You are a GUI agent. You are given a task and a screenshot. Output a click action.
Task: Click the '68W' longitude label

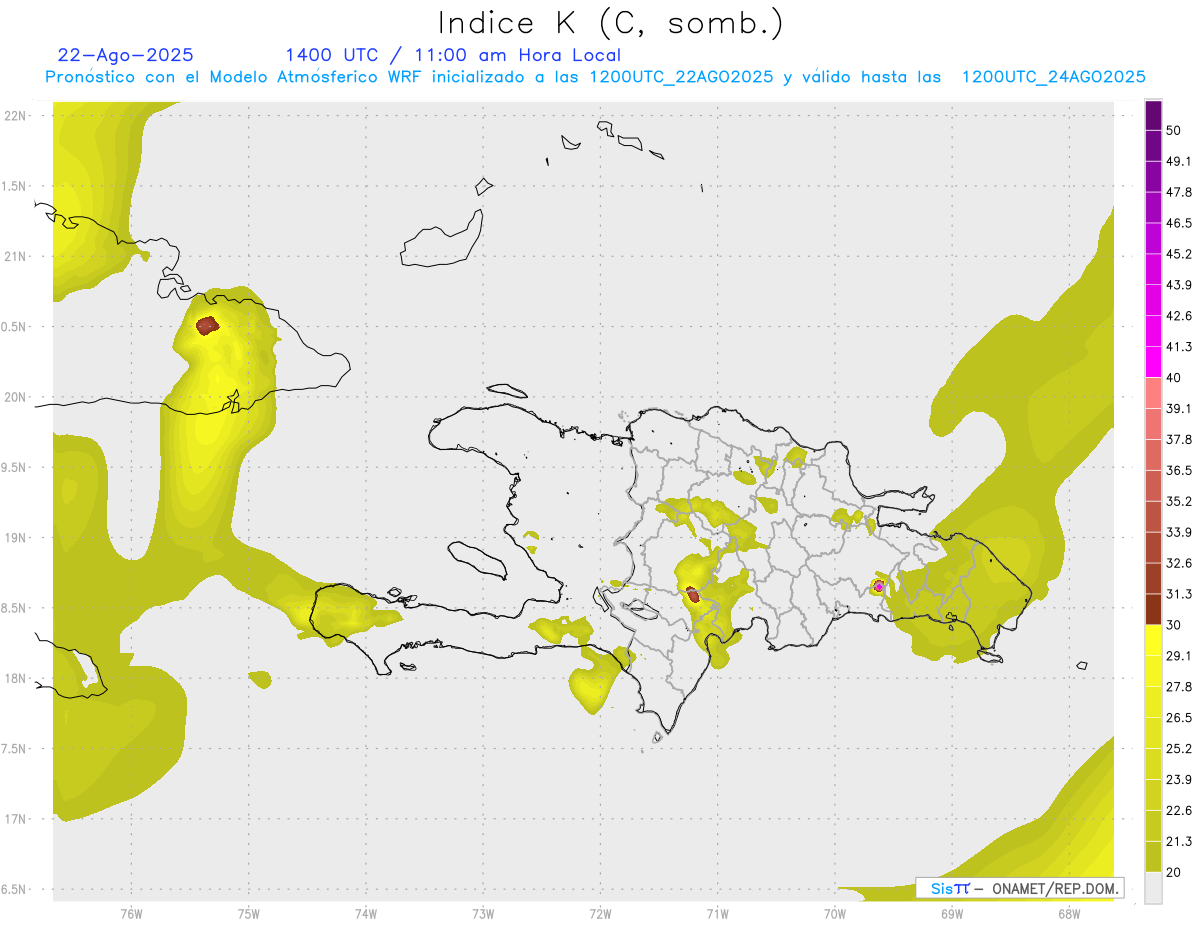(x=1068, y=913)
